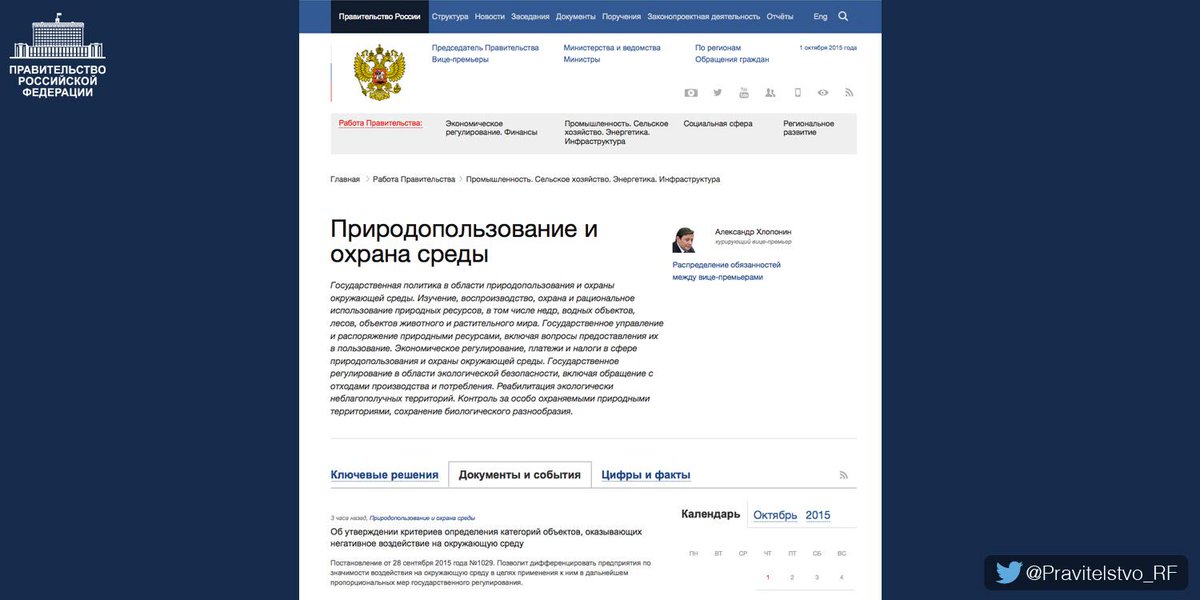Viewport: 1200px width, 600px height.
Task: Select day 4 in the calendar
Action: click(x=842, y=577)
